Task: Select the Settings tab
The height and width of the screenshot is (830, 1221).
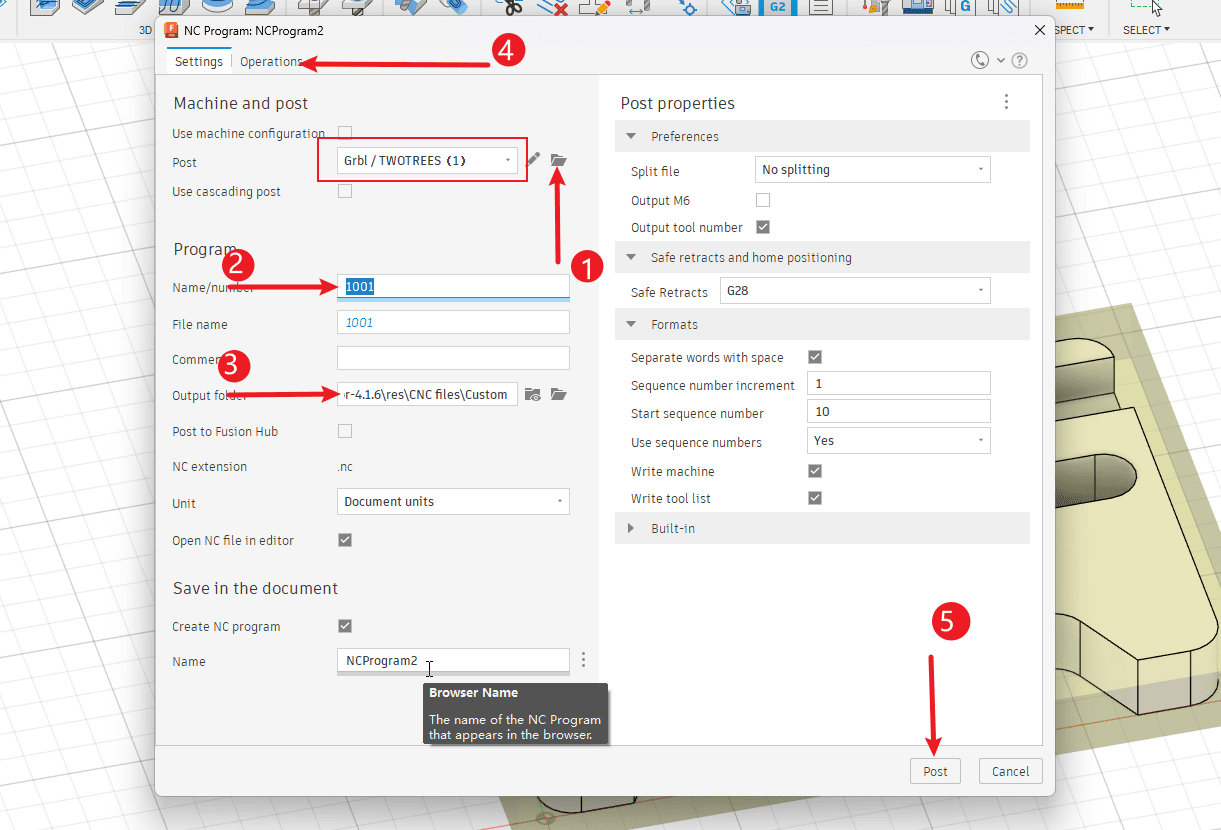Action: pyautogui.click(x=199, y=61)
